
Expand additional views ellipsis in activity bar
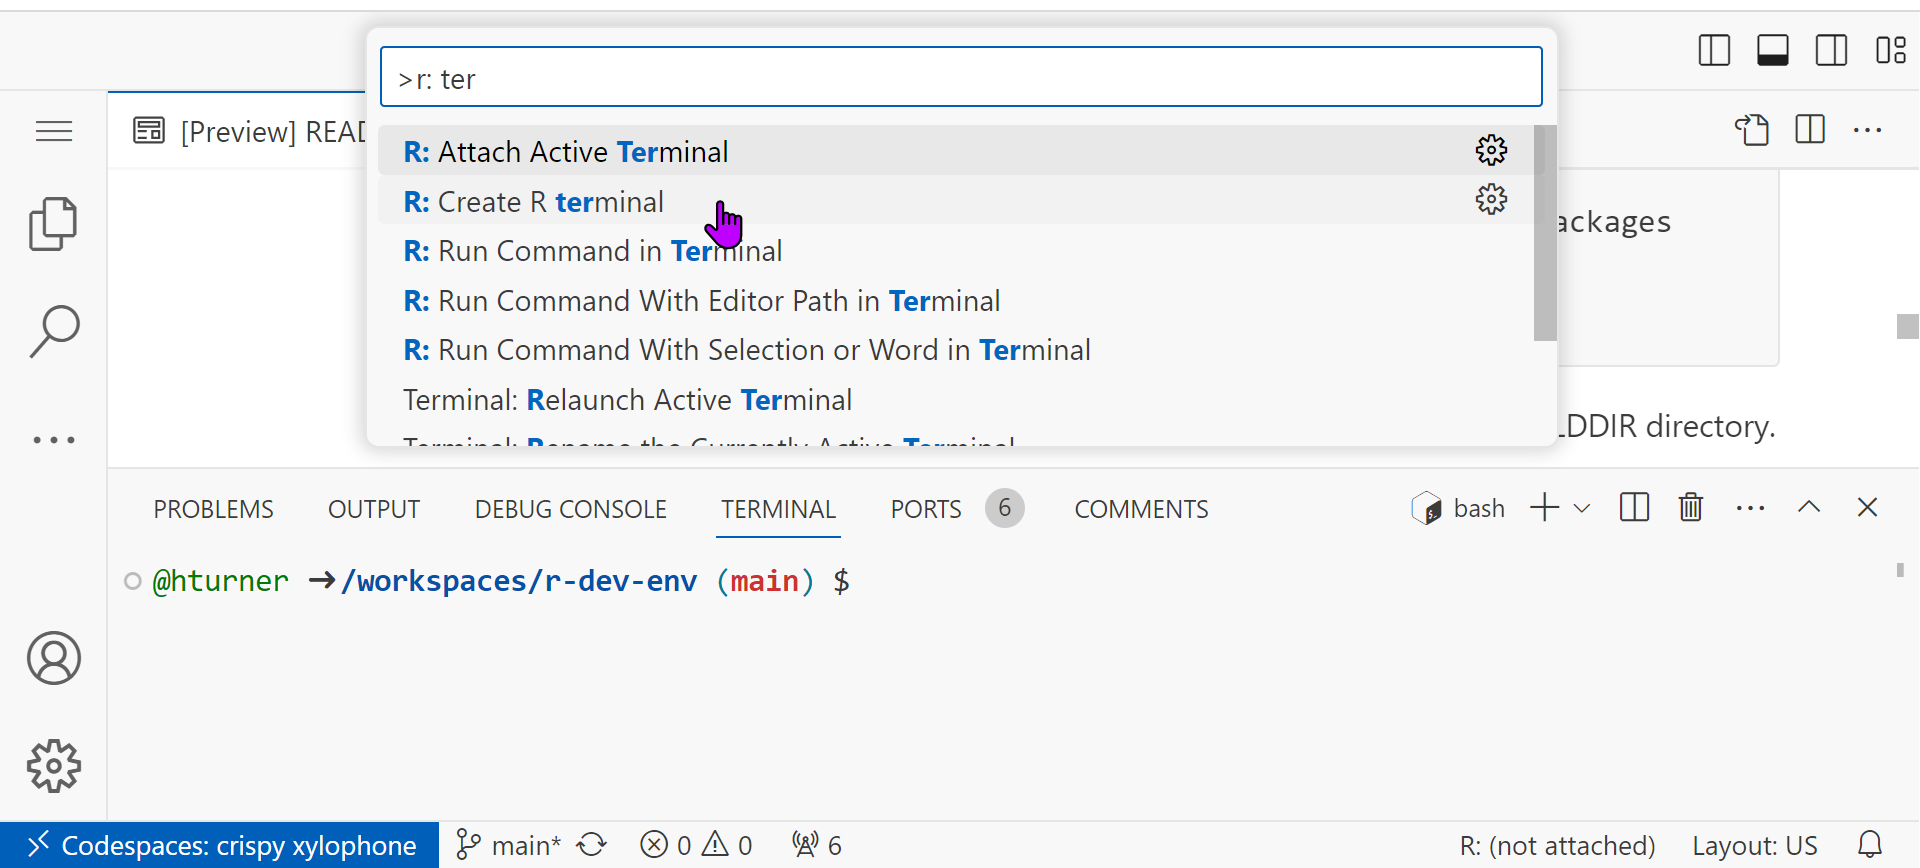(53, 440)
